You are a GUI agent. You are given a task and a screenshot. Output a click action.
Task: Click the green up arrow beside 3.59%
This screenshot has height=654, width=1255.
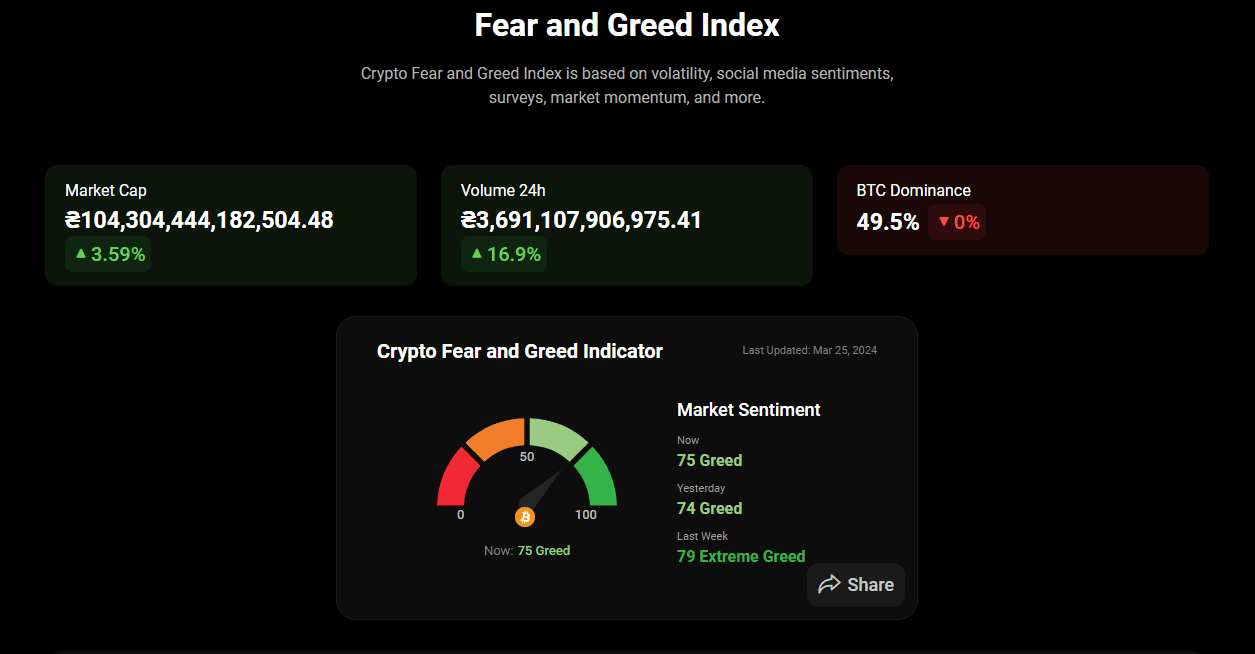pos(81,254)
